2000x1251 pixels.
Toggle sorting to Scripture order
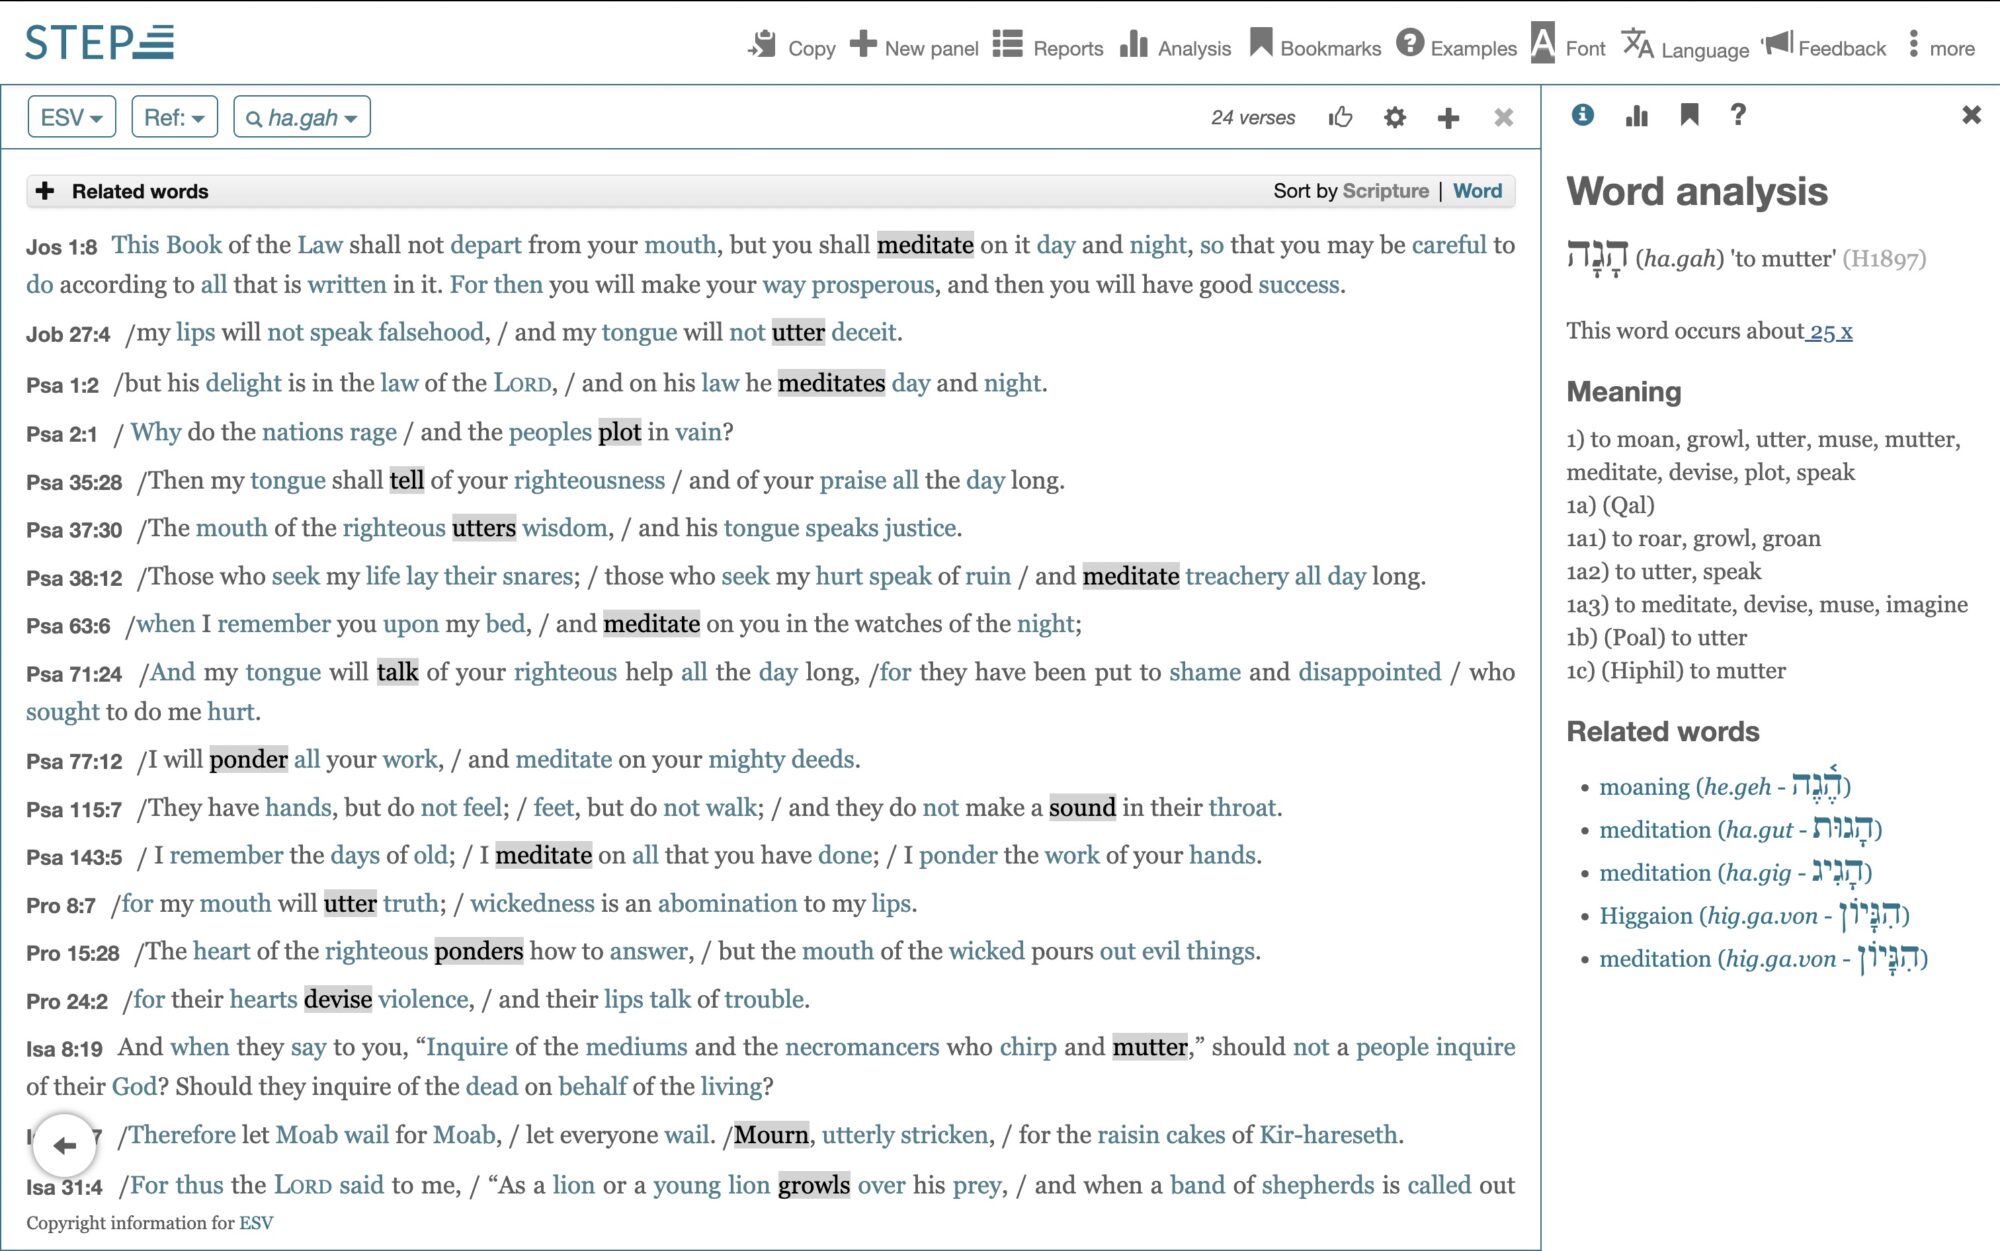[x=1386, y=190]
